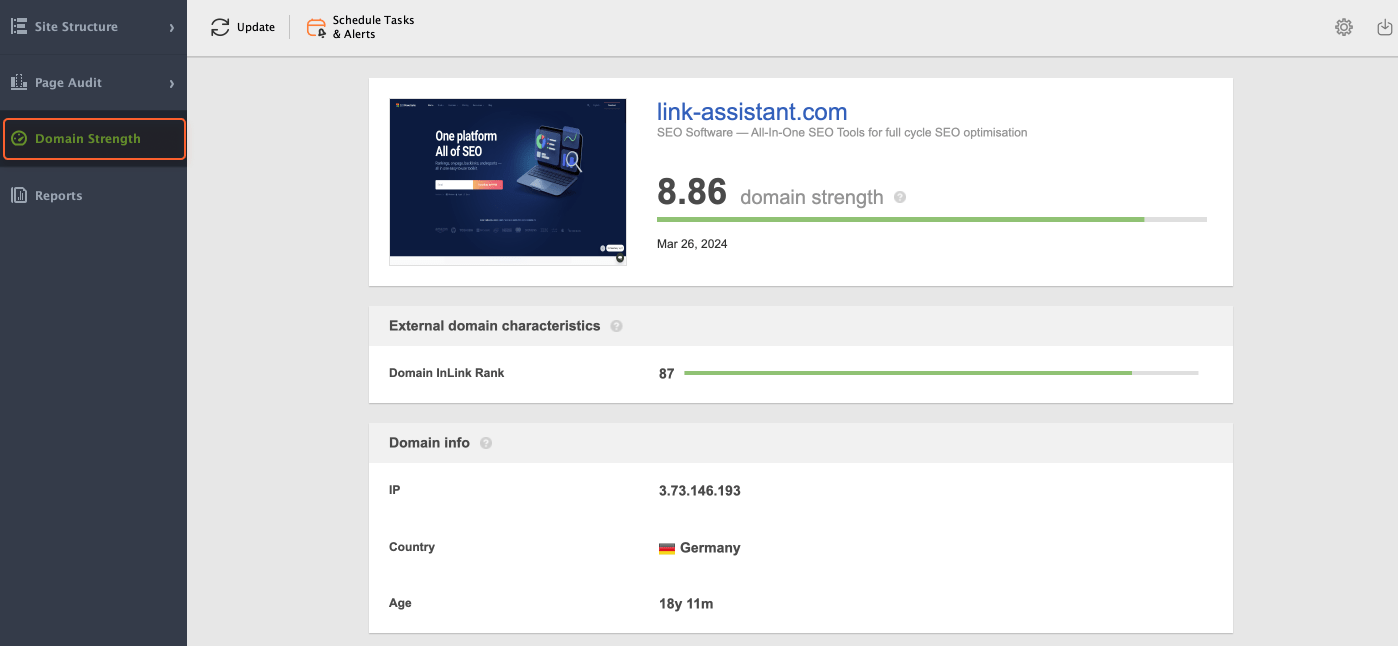Click the domain strength progress bar

pos(932,219)
